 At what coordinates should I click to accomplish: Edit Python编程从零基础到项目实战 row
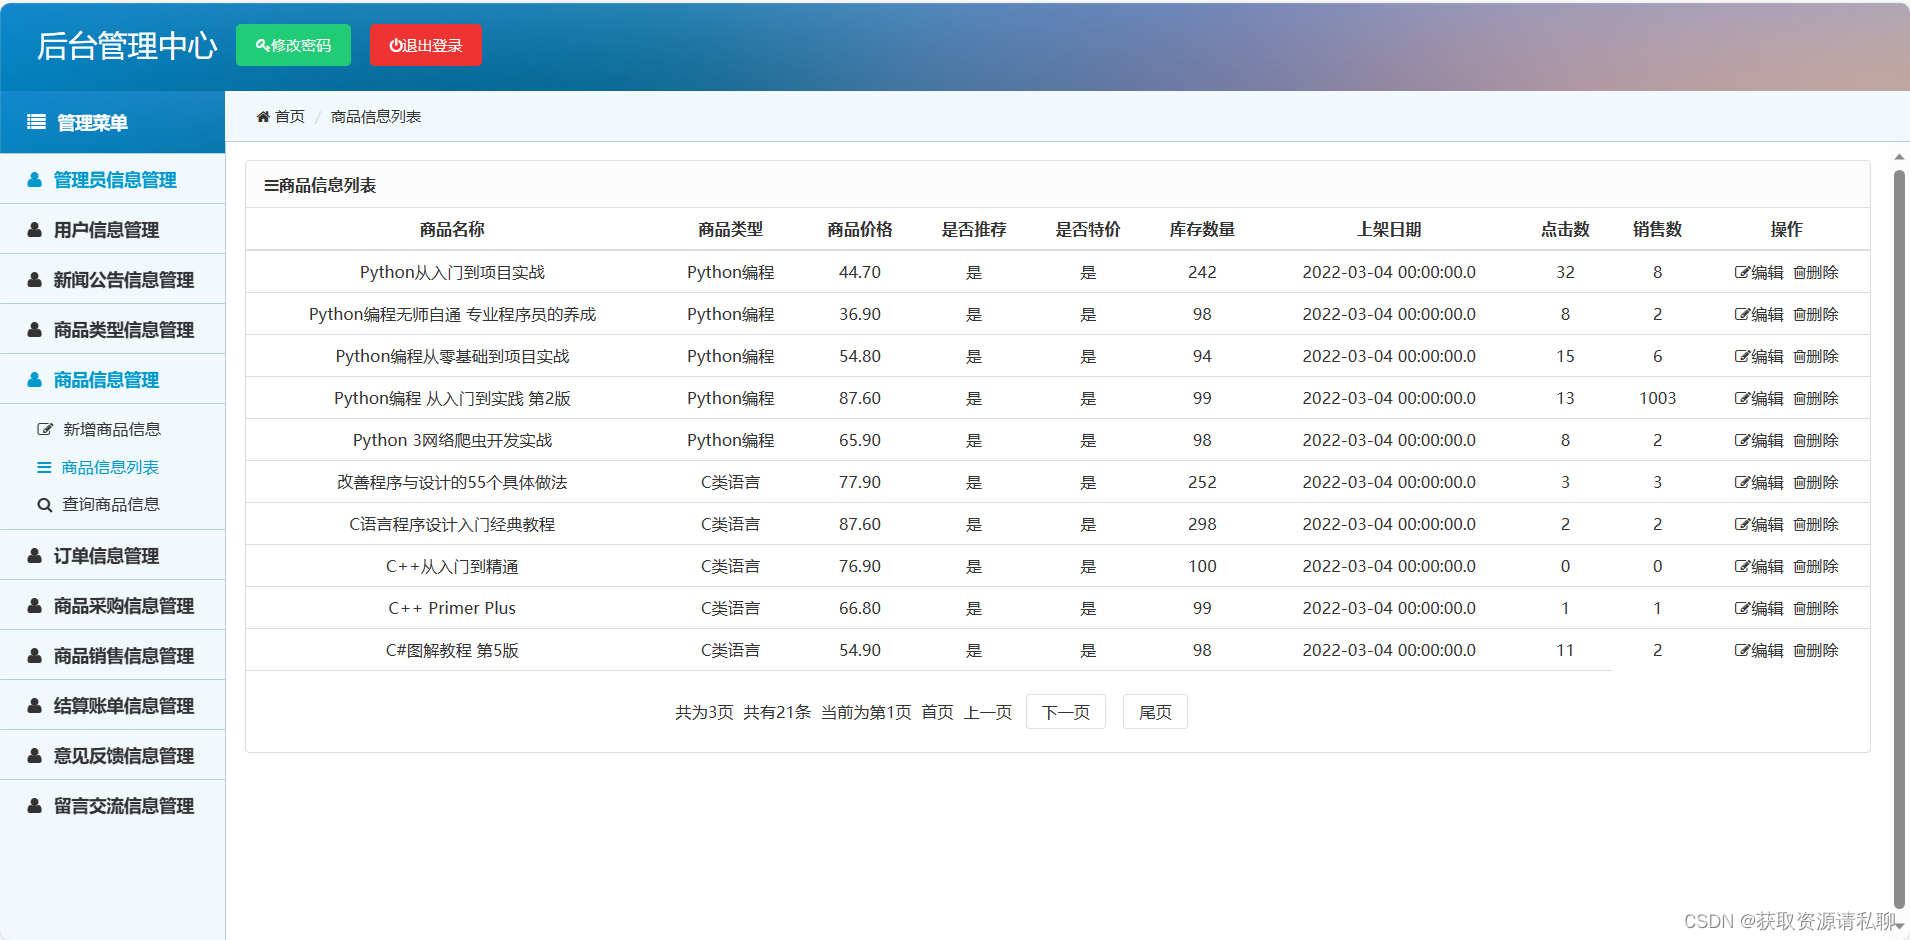[1759, 356]
